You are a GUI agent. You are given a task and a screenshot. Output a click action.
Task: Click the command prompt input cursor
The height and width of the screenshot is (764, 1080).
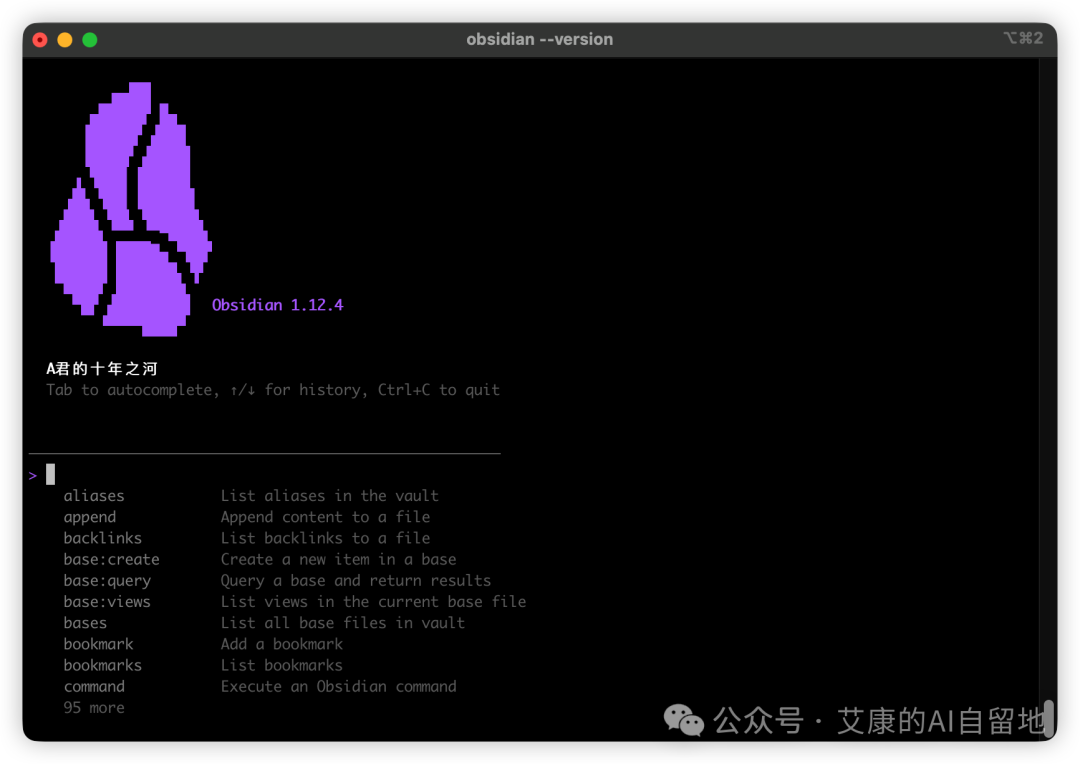50,474
